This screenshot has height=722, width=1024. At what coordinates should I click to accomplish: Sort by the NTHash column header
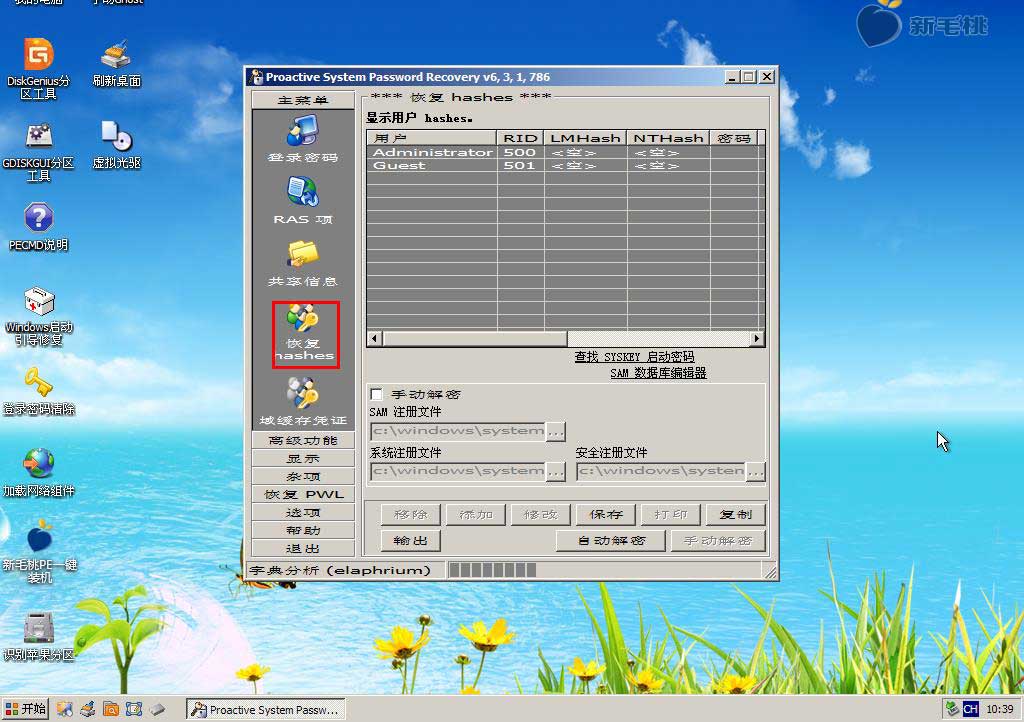(x=668, y=138)
